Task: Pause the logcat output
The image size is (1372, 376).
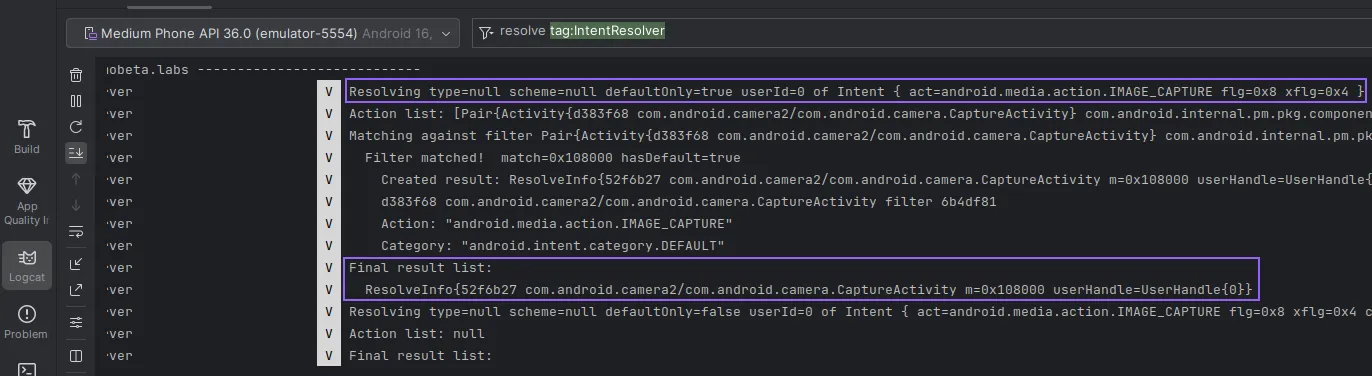Action: (76, 101)
